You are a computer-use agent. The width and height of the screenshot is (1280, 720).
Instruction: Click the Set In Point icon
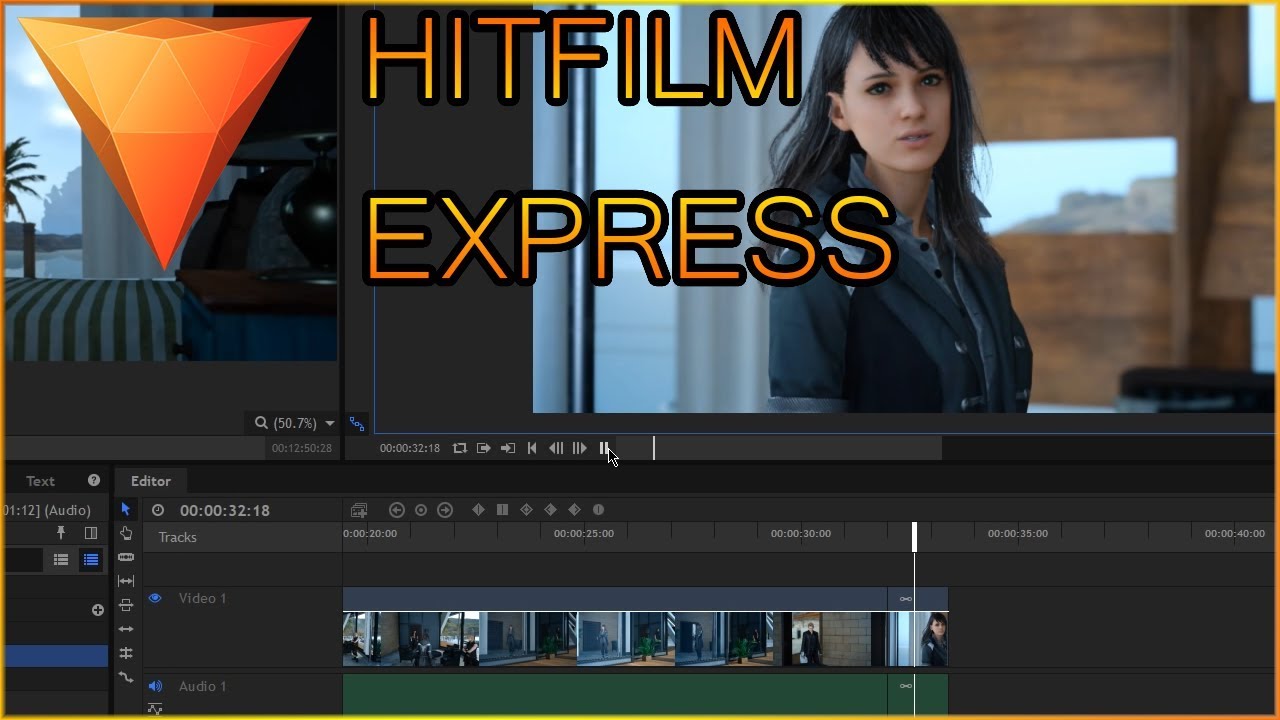484,448
